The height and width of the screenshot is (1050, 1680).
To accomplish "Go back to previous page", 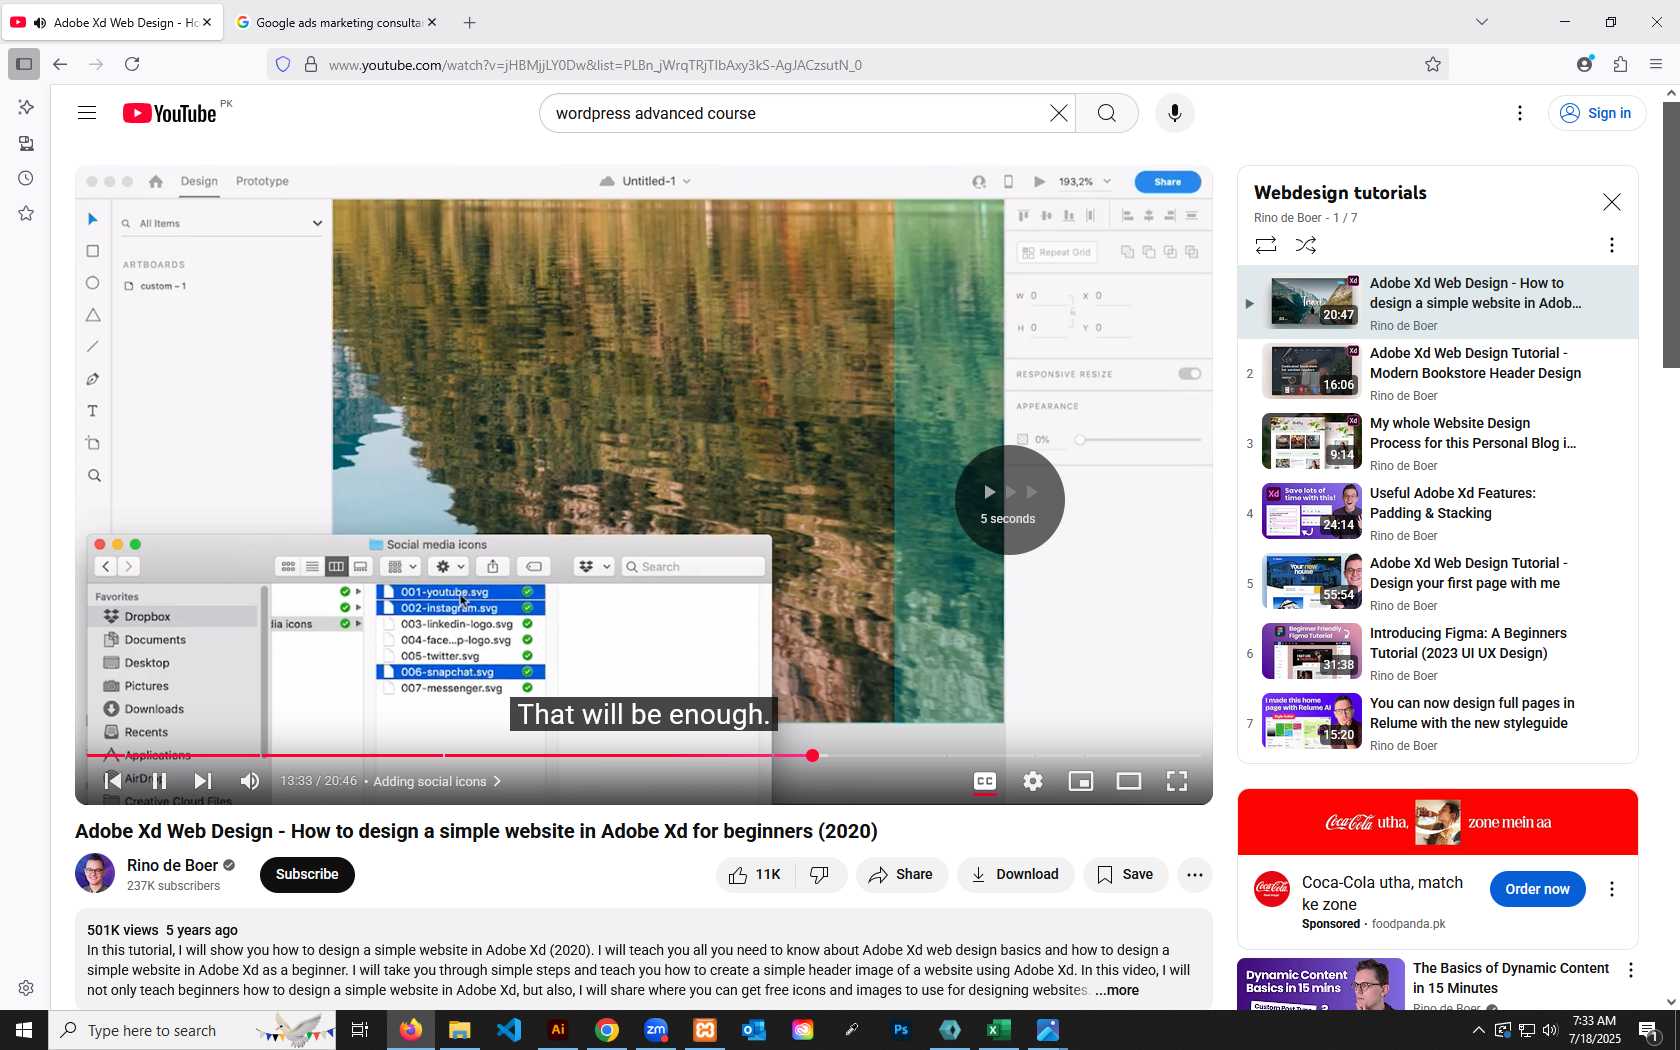I will (60, 65).
